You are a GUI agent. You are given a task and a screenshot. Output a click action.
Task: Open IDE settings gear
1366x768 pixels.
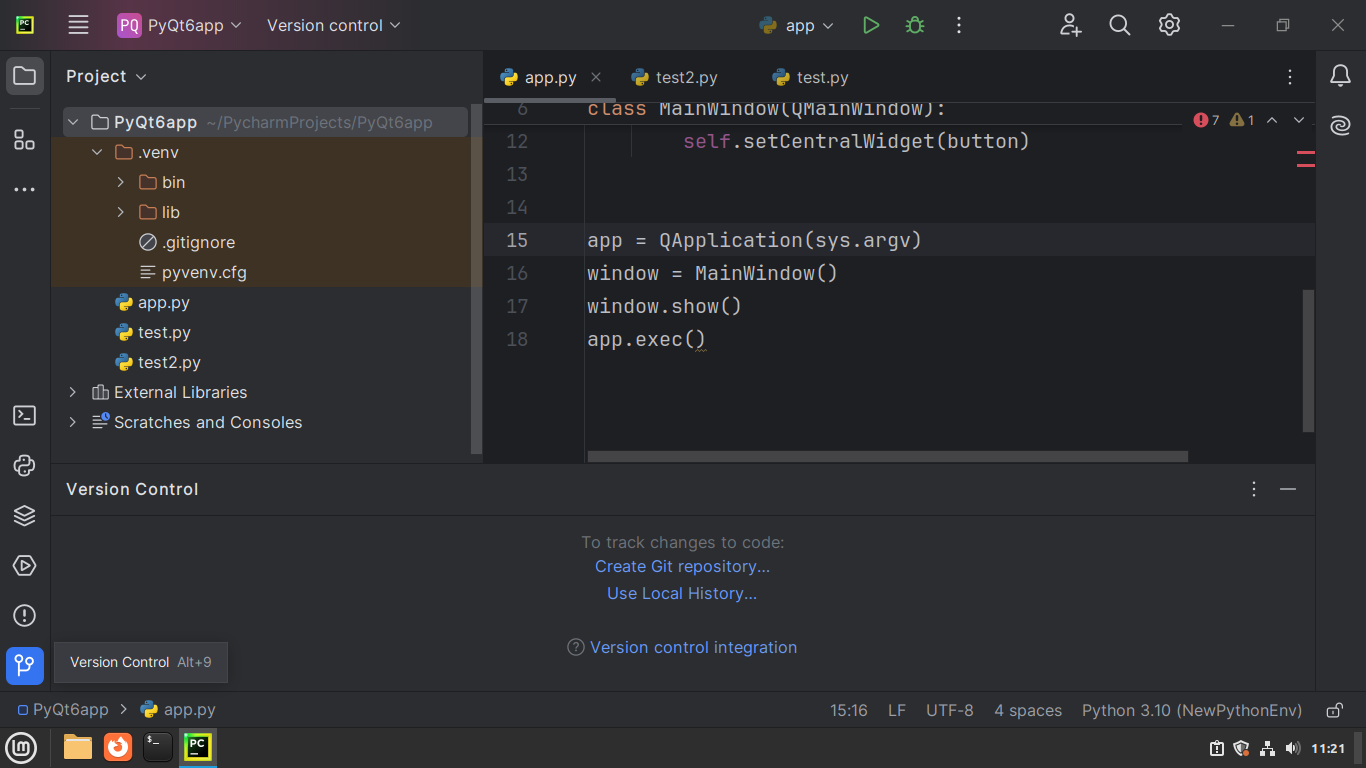click(x=1169, y=25)
